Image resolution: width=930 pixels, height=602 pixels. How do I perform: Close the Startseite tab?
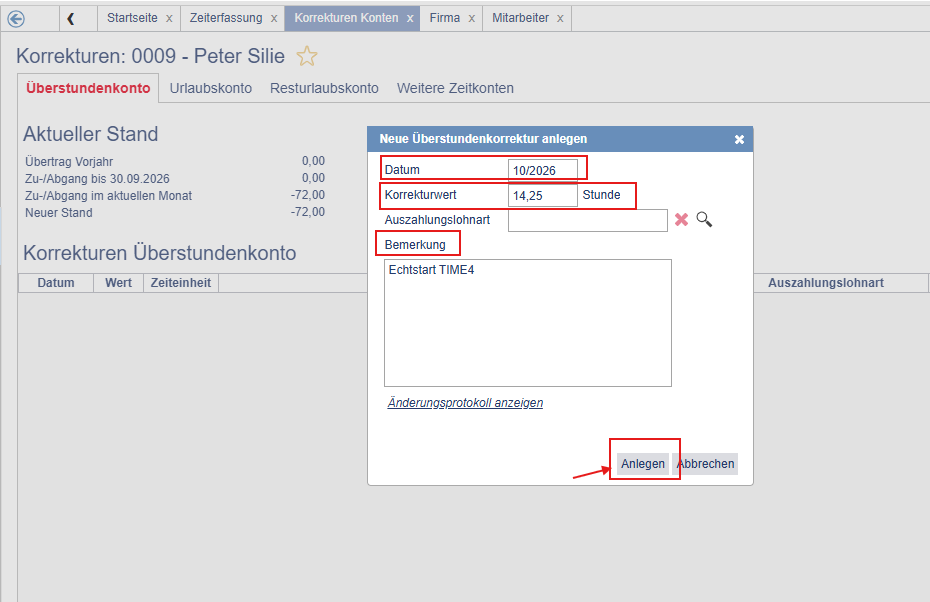click(169, 18)
